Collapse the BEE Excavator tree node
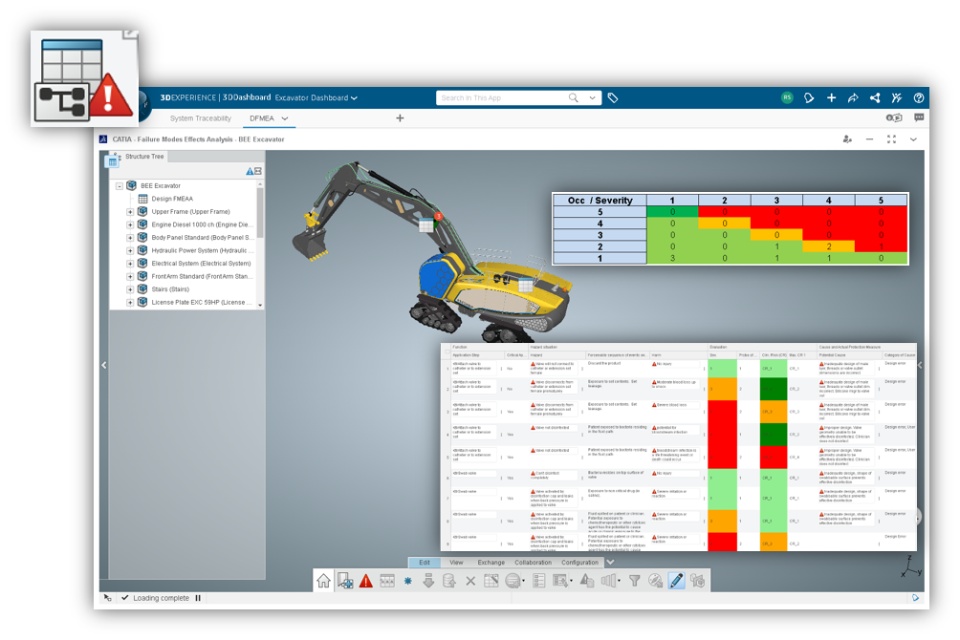The height and width of the screenshot is (640, 960). 119,186
